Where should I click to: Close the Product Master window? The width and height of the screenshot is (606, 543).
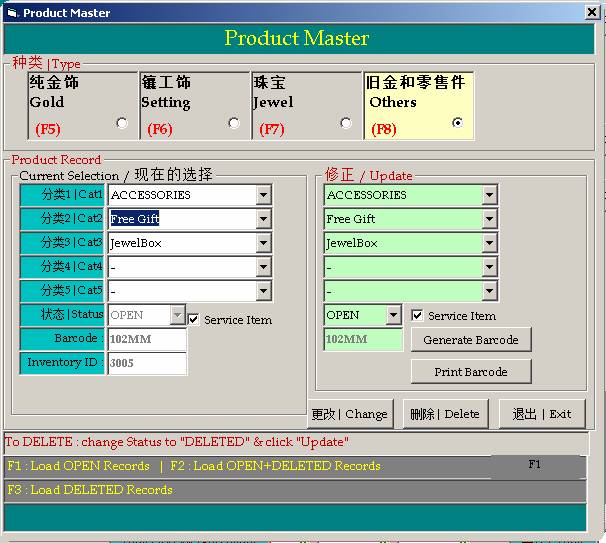(592, 13)
